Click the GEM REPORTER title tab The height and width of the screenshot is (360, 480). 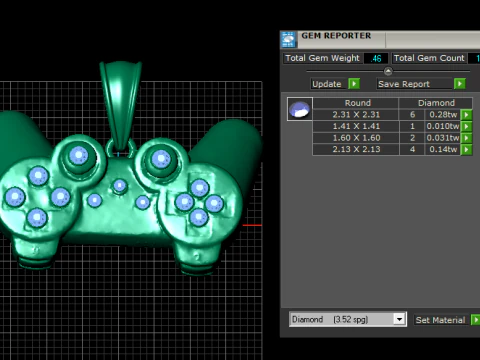[x=336, y=36]
